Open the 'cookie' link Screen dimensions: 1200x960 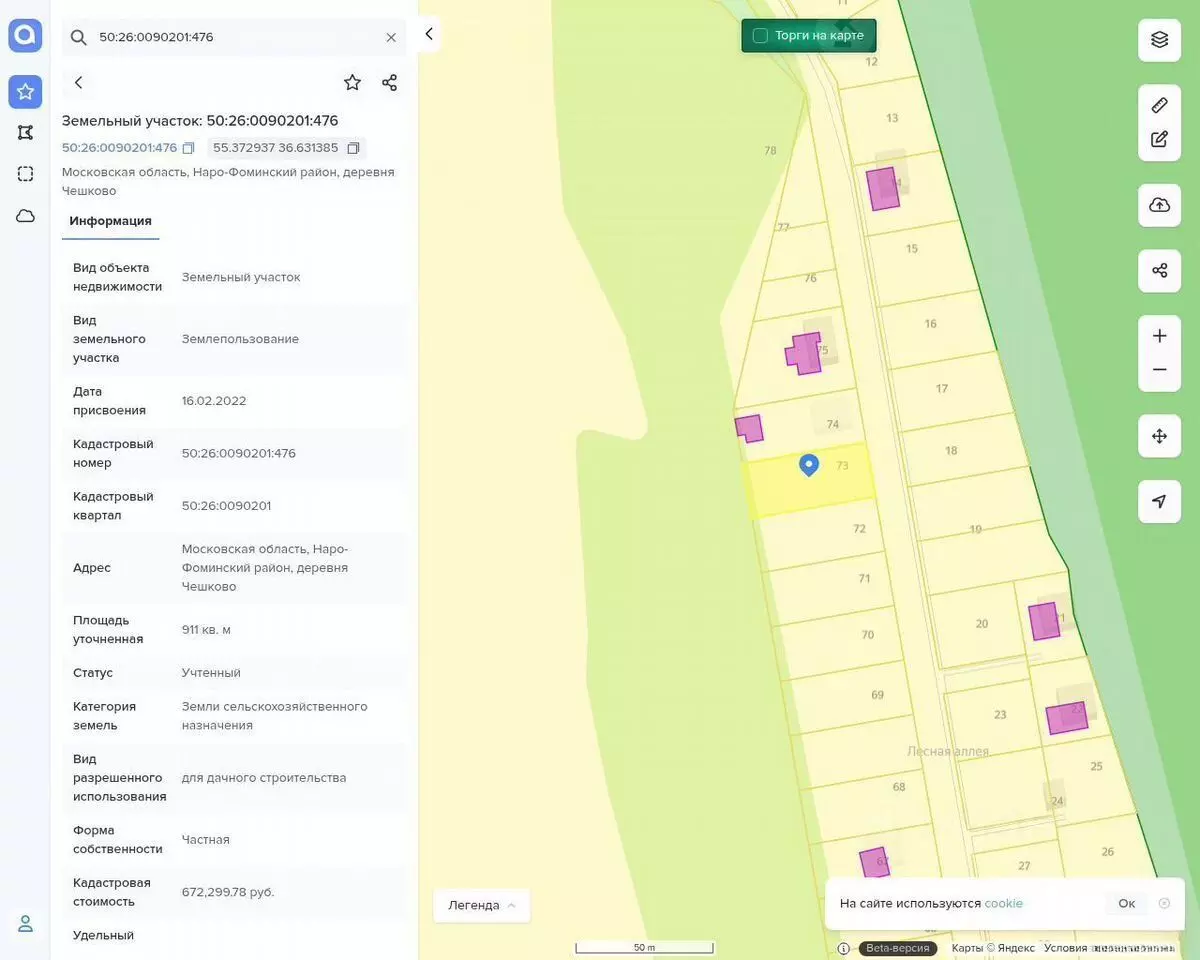1003,903
